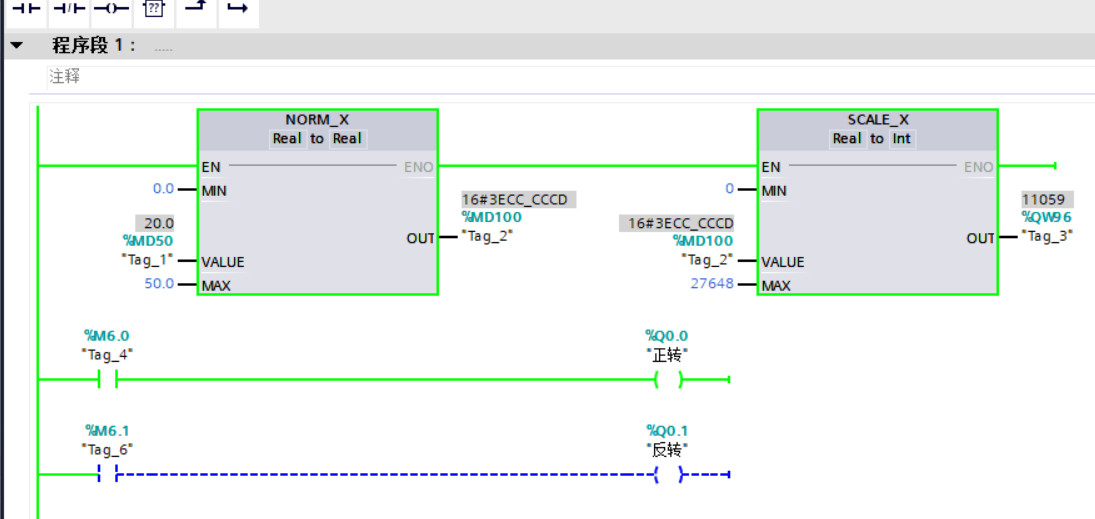Click the open branch toolbar icon
This screenshot has width=1095, height=519.
196,8
